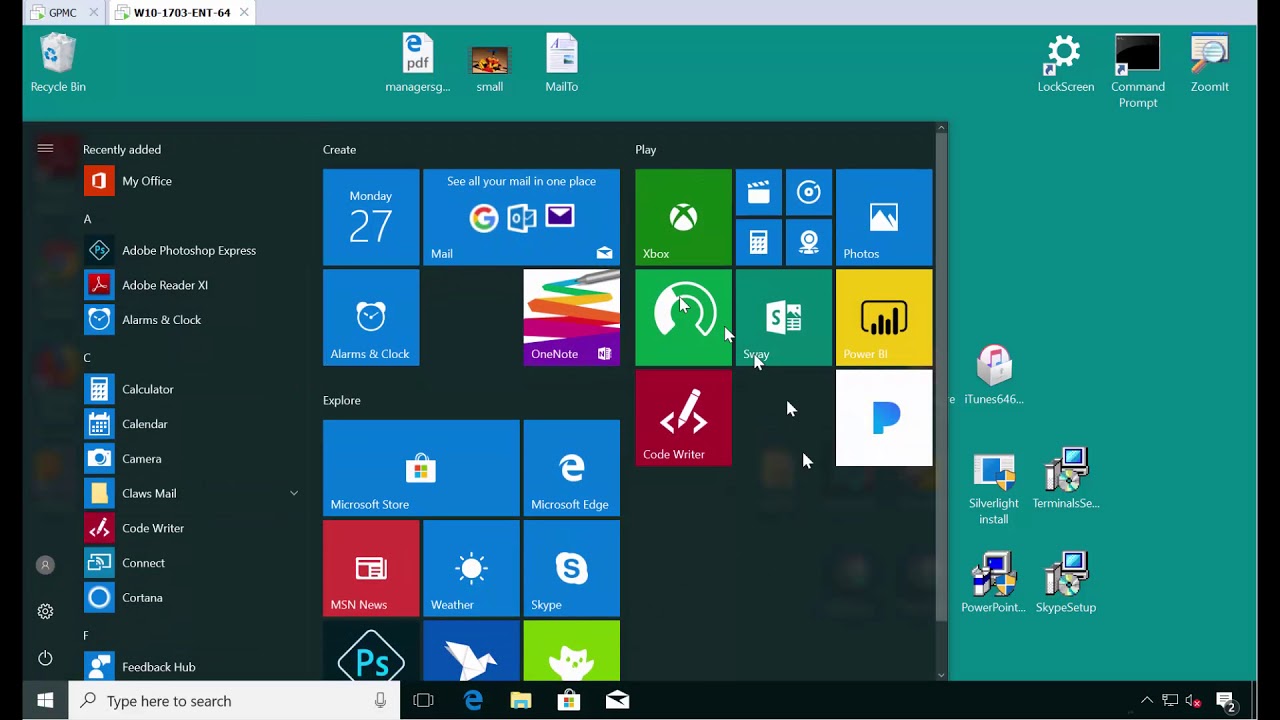
Task: Open the OneNote tile
Action: [x=571, y=317]
